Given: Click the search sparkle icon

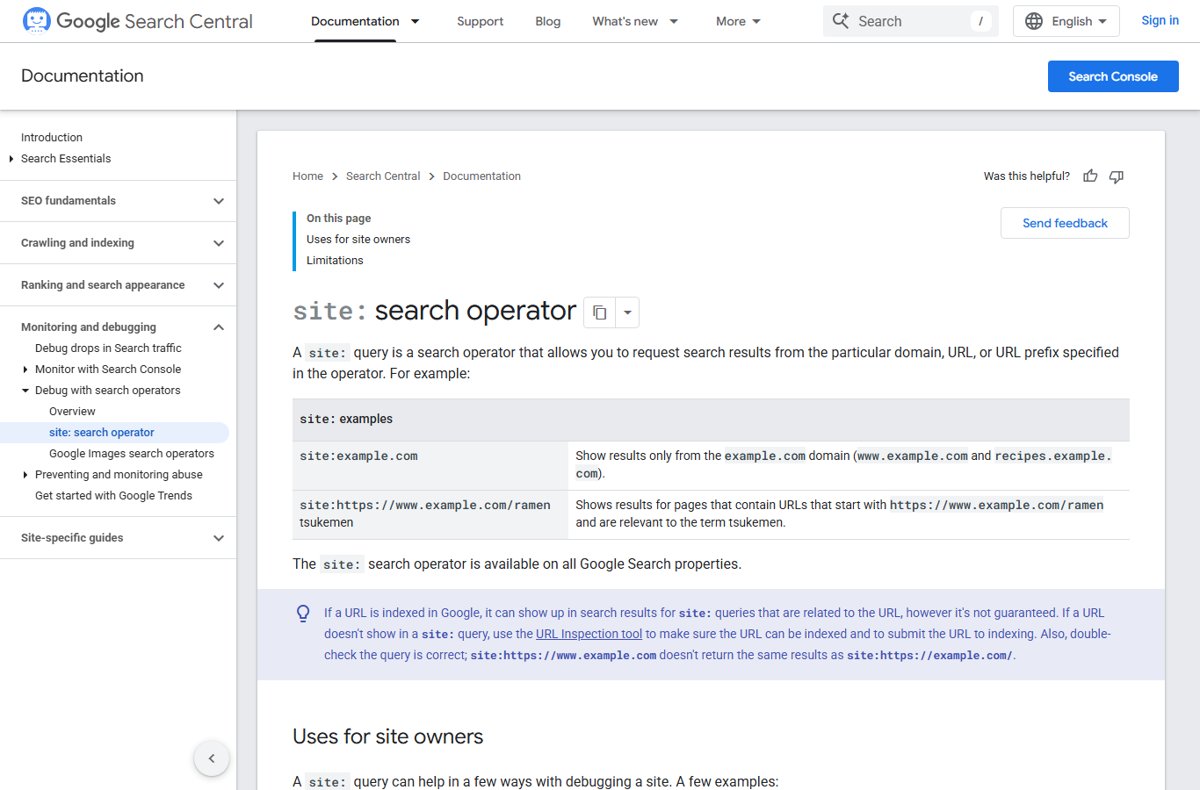Looking at the screenshot, I should [x=840, y=21].
